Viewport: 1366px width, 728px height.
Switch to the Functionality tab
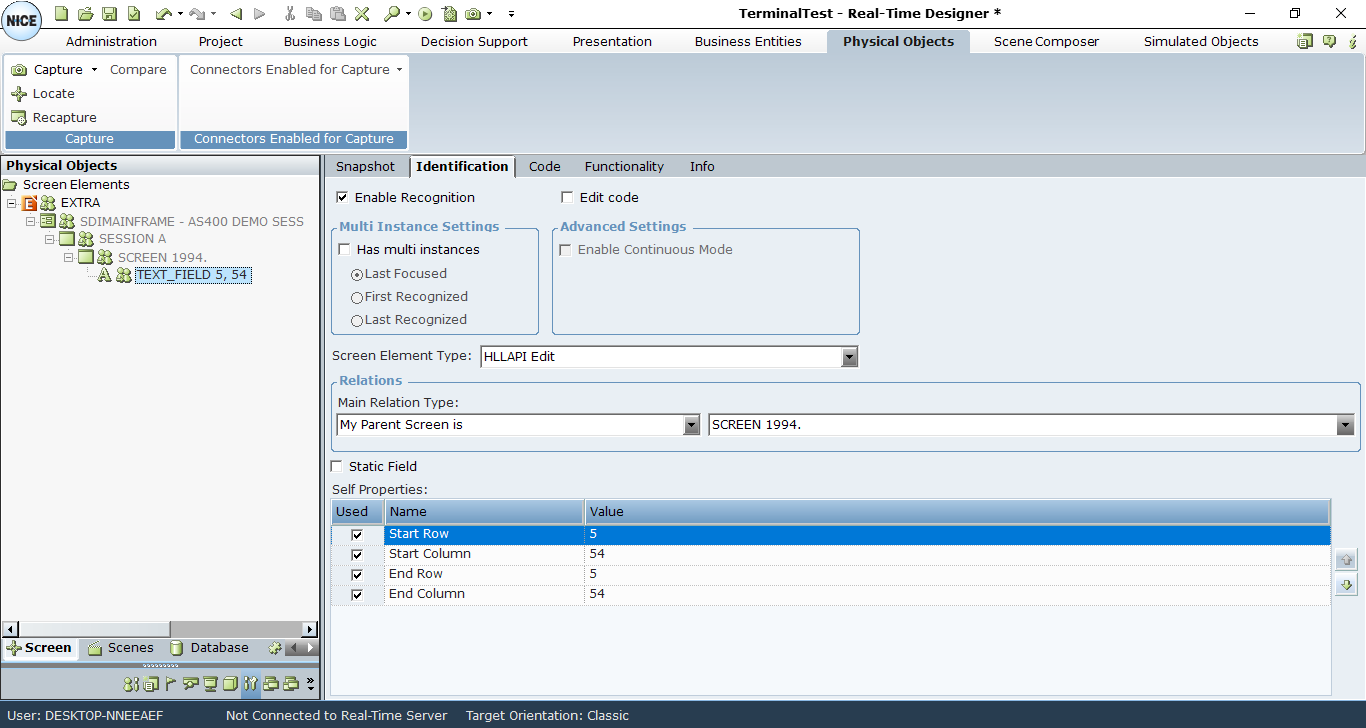click(624, 167)
